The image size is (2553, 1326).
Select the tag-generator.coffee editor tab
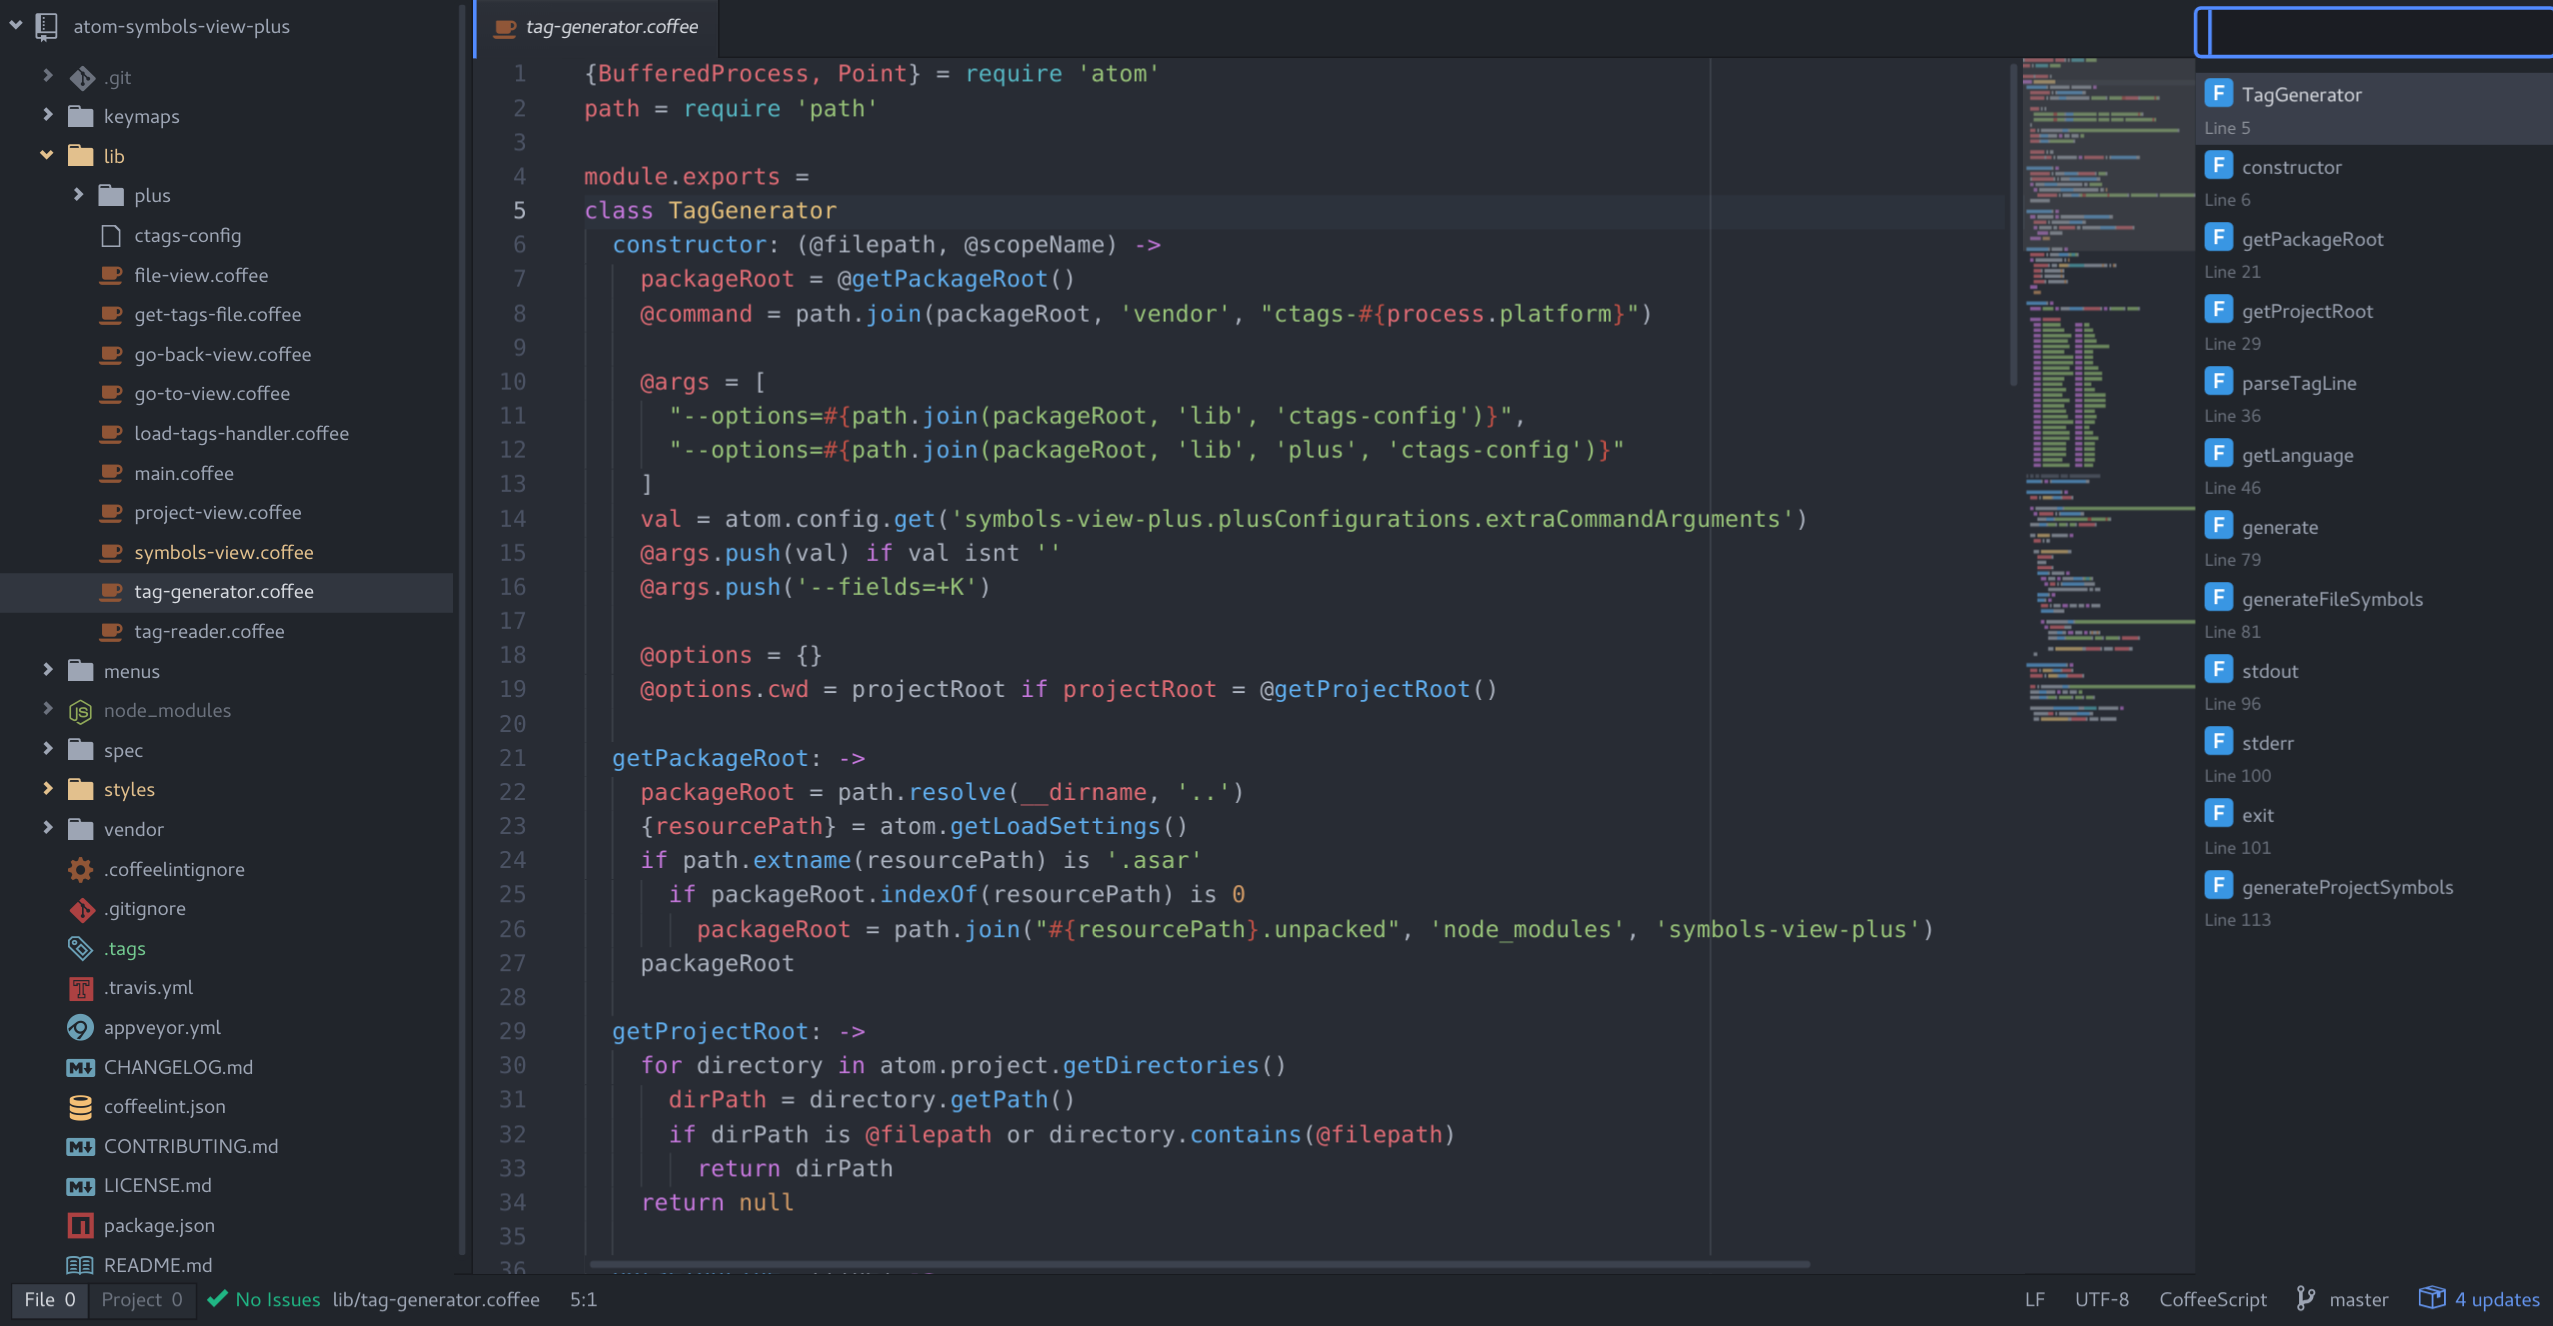[x=611, y=27]
